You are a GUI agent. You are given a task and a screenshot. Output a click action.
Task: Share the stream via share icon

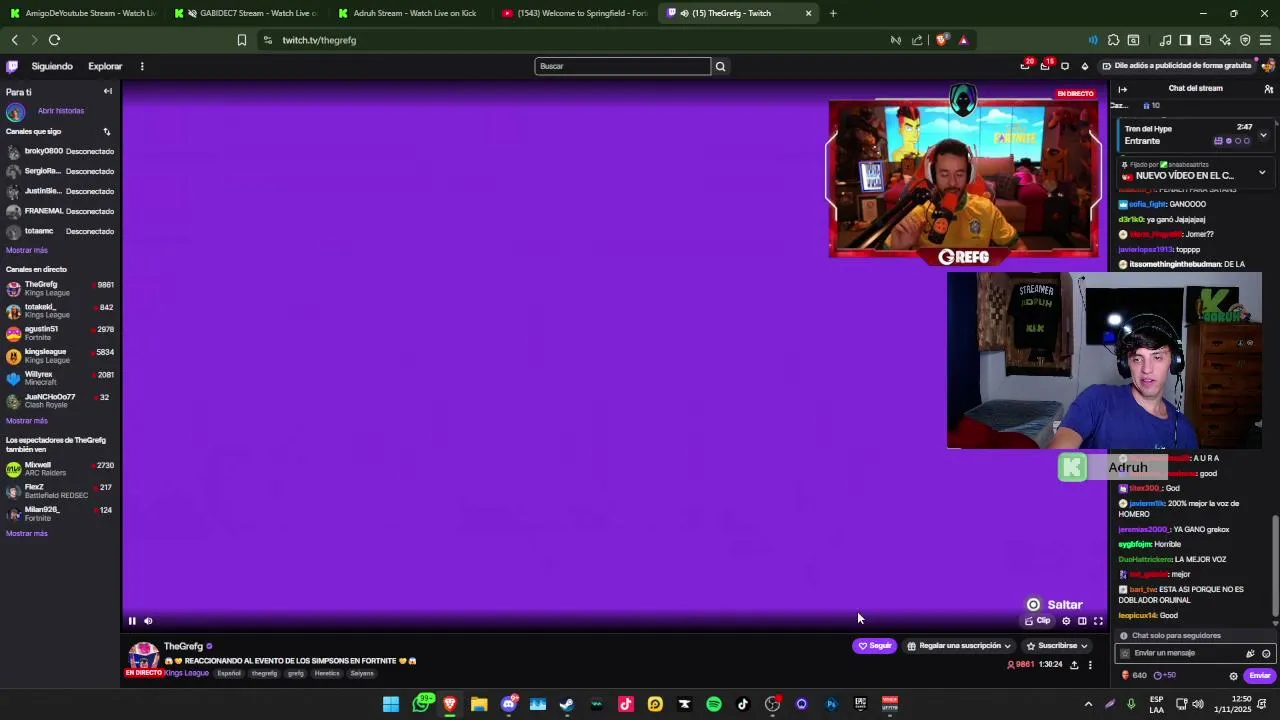pyautogui.click(x=1074, y=665)
